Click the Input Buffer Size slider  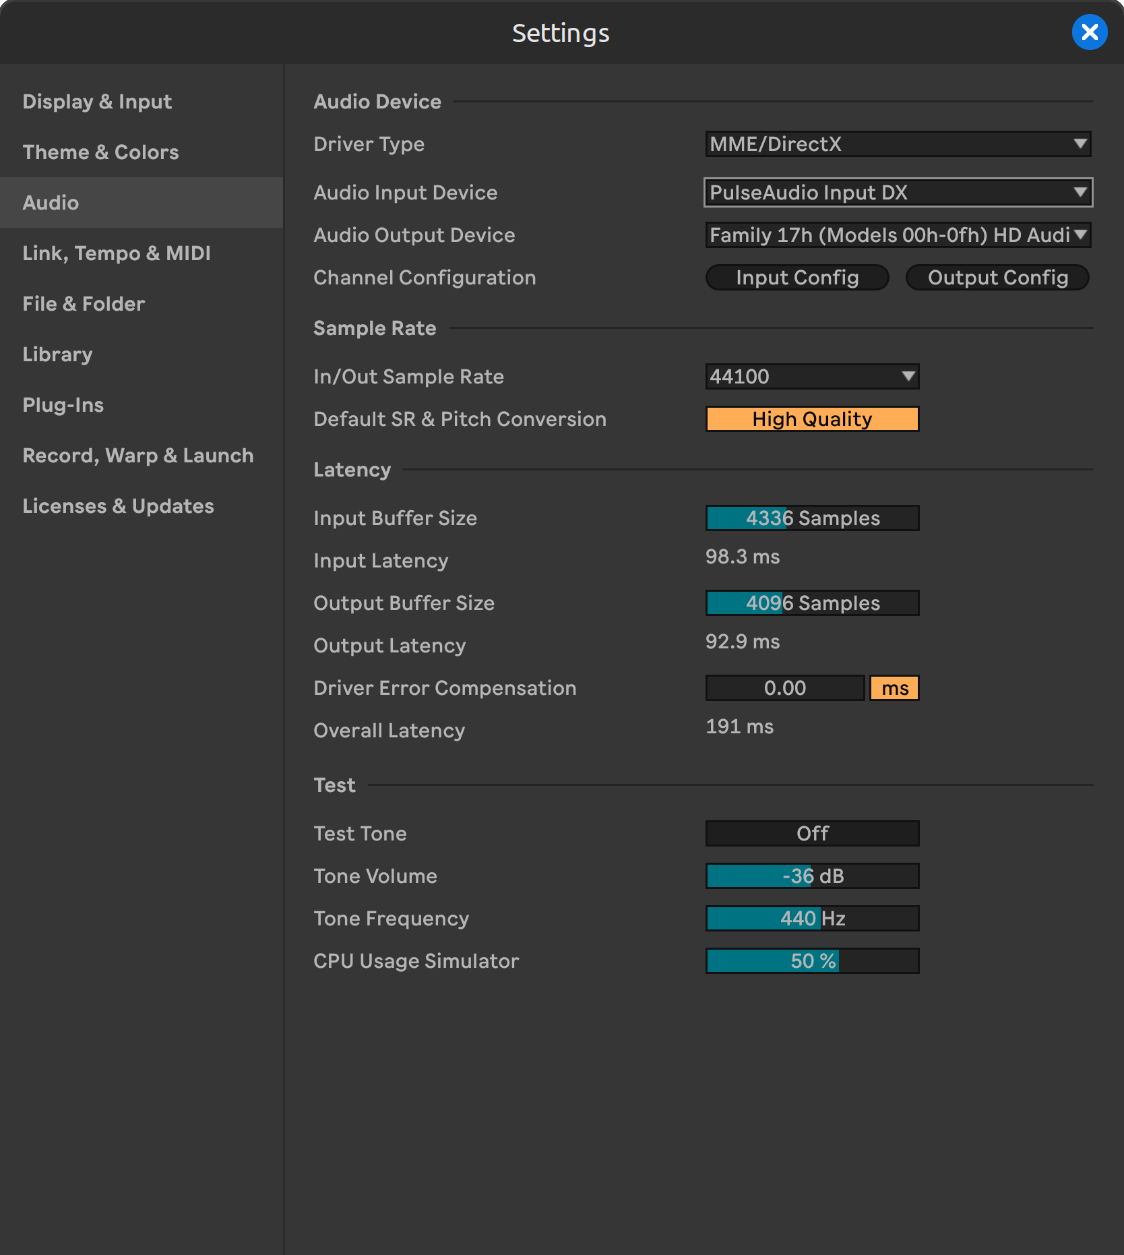pos(812,518)
